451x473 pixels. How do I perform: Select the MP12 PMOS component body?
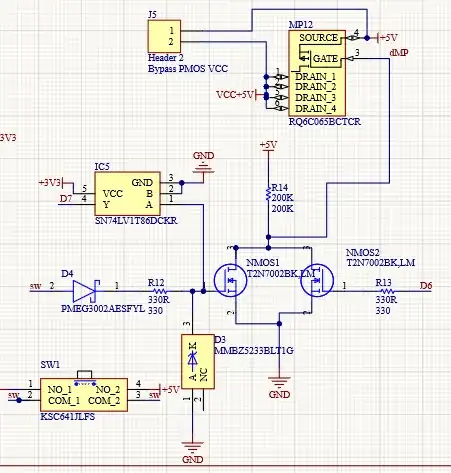coord(317,73)
